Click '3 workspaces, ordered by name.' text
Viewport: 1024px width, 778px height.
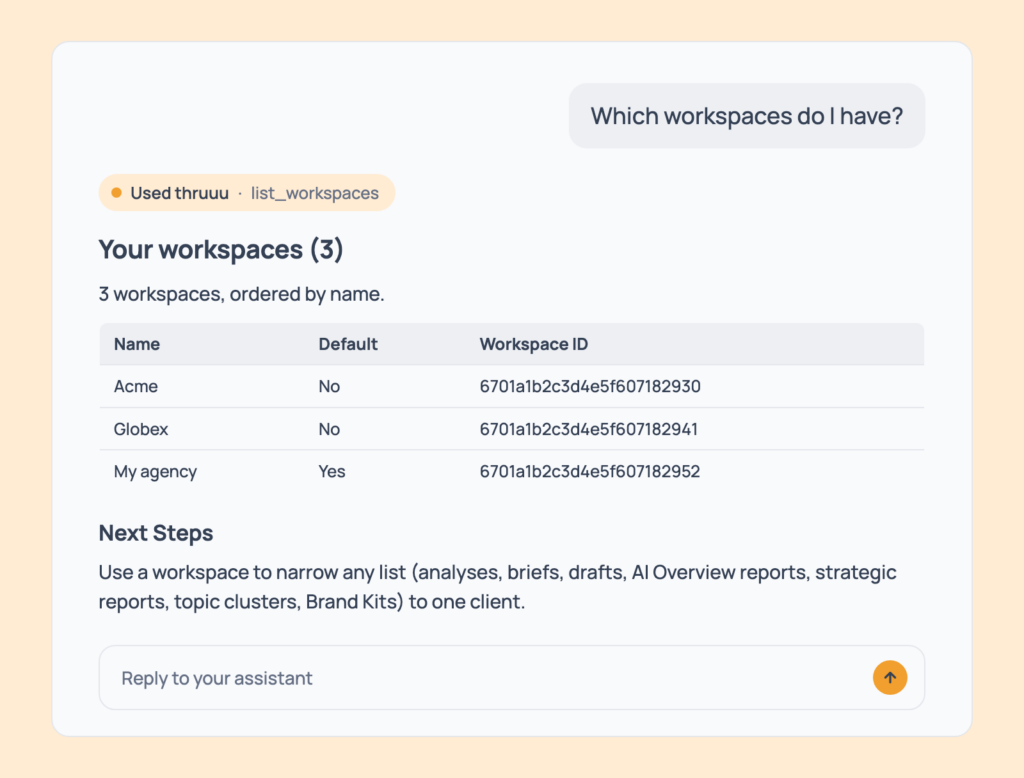(x=242, y=294)
